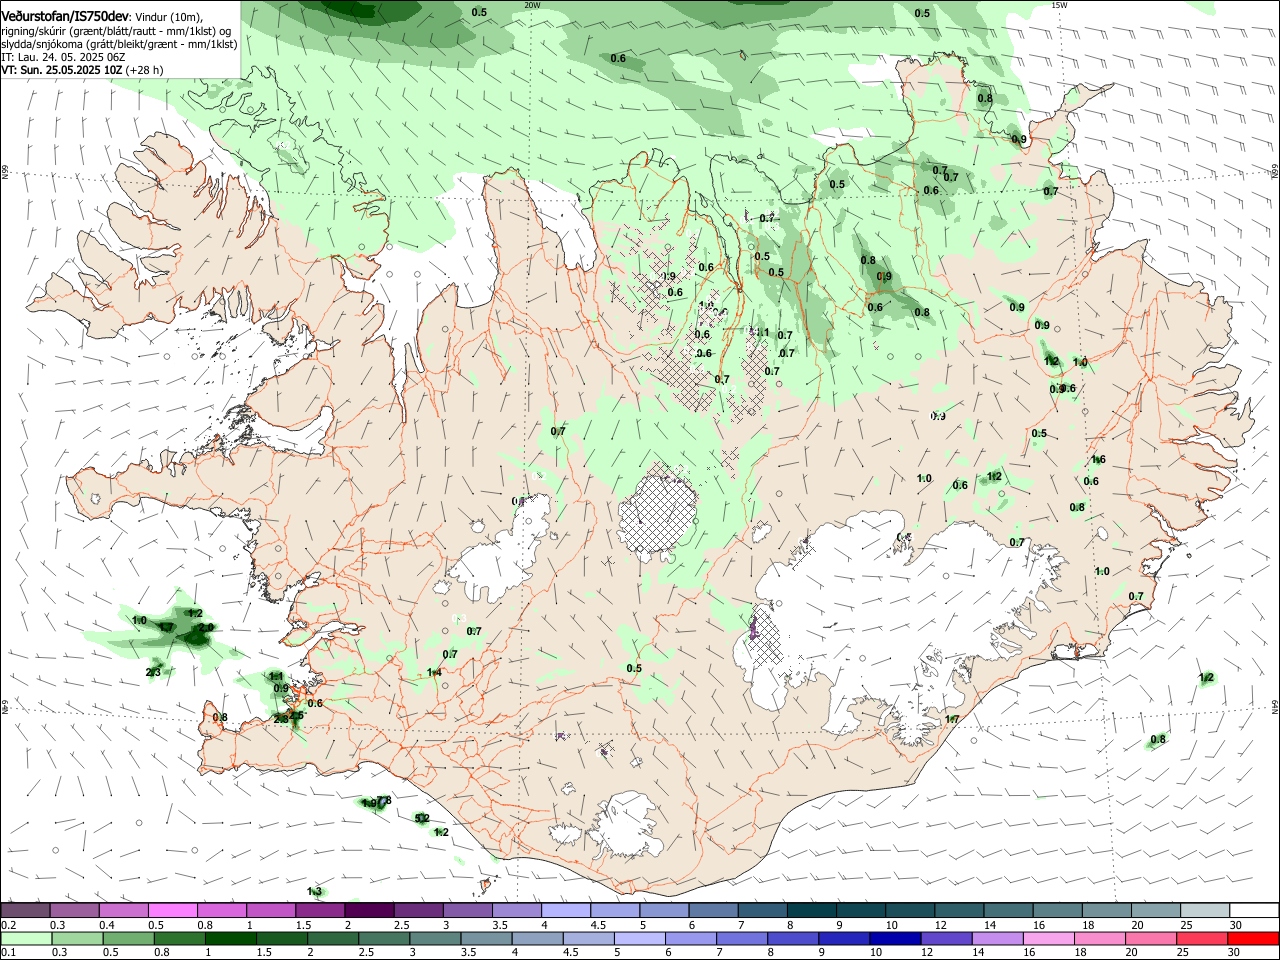The width and height of the screenshot is (1280, 960).
Task: Select the lower-row green swatch labeled 0.5
Action: pyautogui.click(x=128, y=939)
